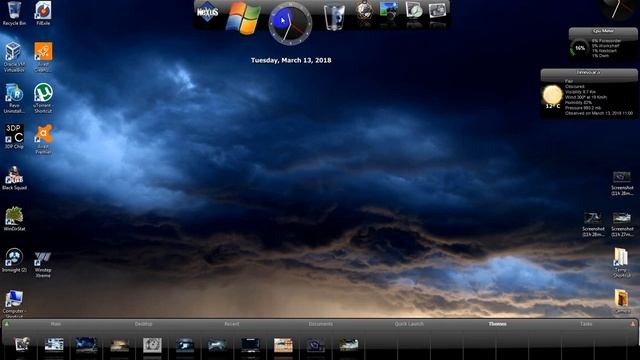Image resolution: width=640 pixels, height=360 pixels.
Task: Select the third theme thumbnail in the shelf
Action: coord(86,344)
